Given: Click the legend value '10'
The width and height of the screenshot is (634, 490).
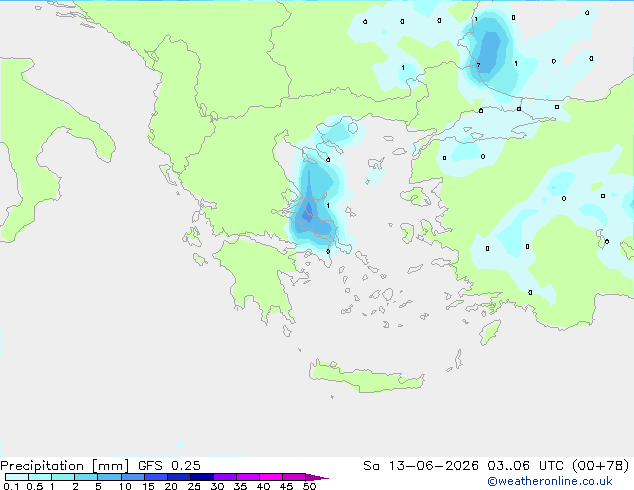Looking at the screenshot, I should point(125,486).
